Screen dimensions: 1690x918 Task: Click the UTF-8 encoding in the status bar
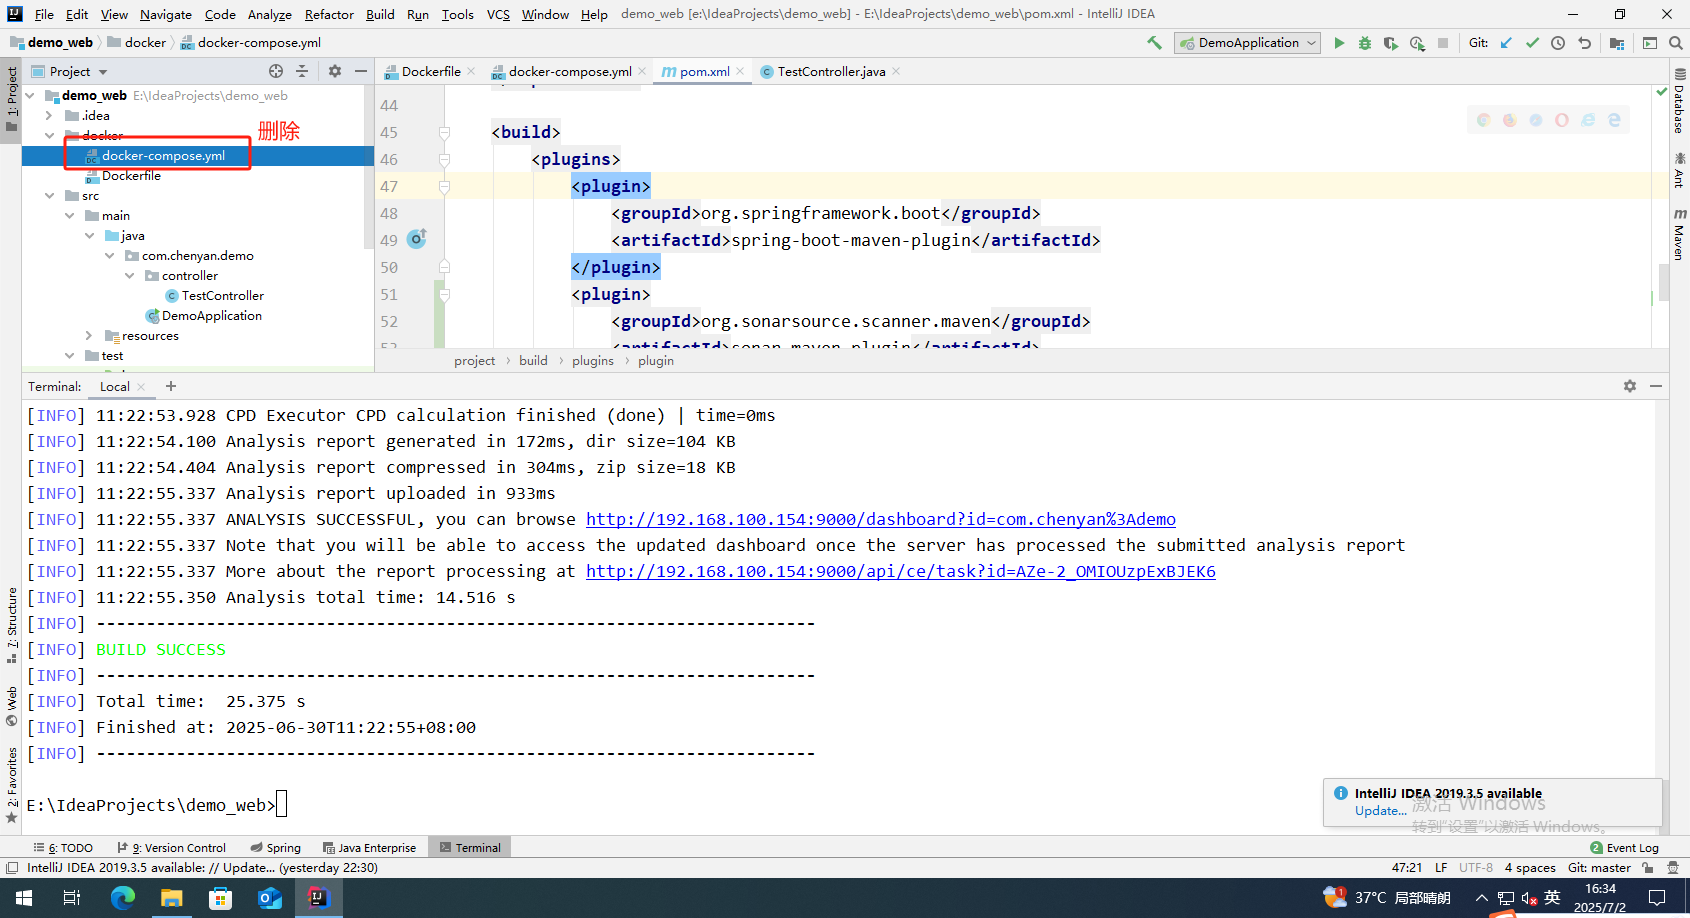tap(1475, 867)
